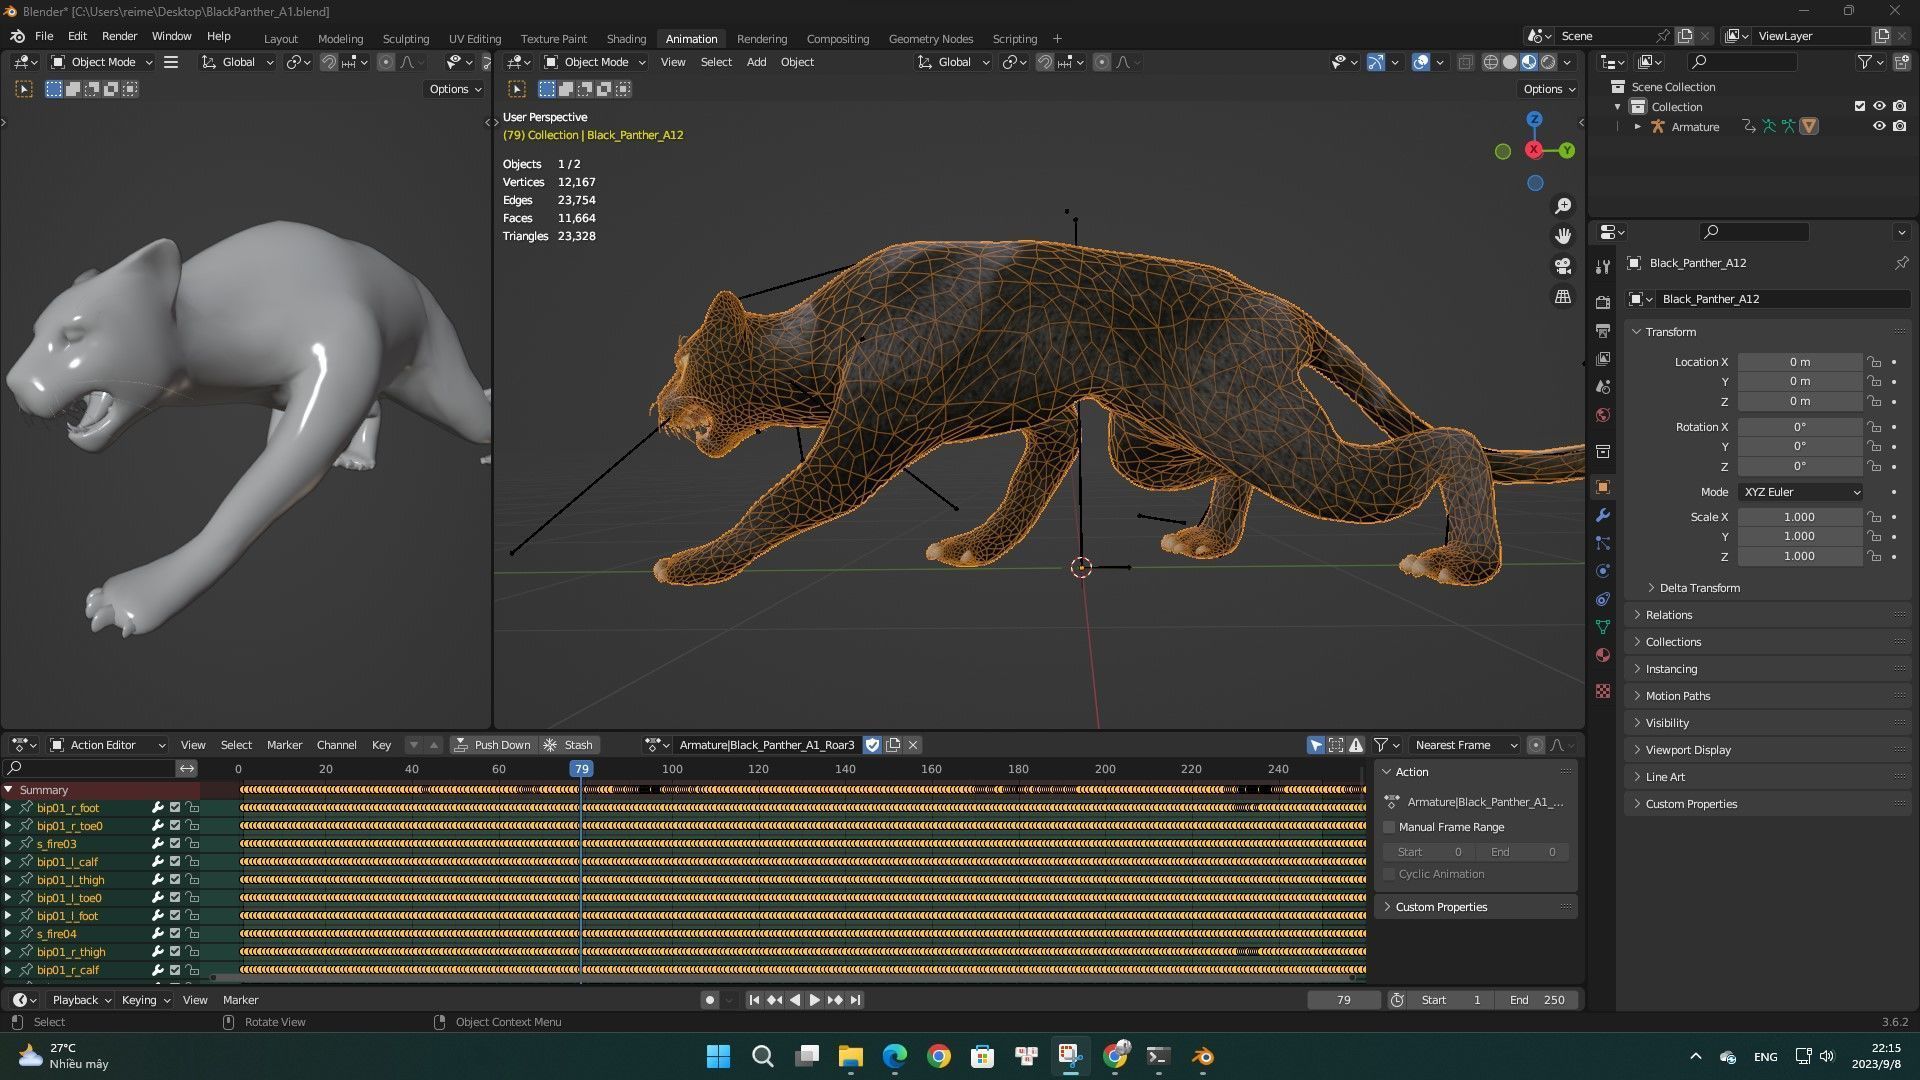
Task: Click the pan hand icon in viewport
Action: click(x=1562, y=236)
